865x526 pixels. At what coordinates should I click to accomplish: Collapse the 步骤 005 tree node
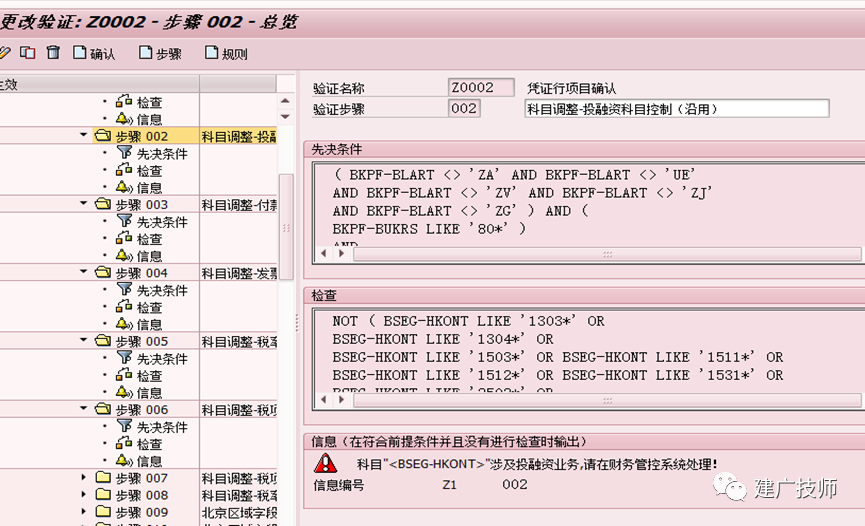tap(83, 340)
